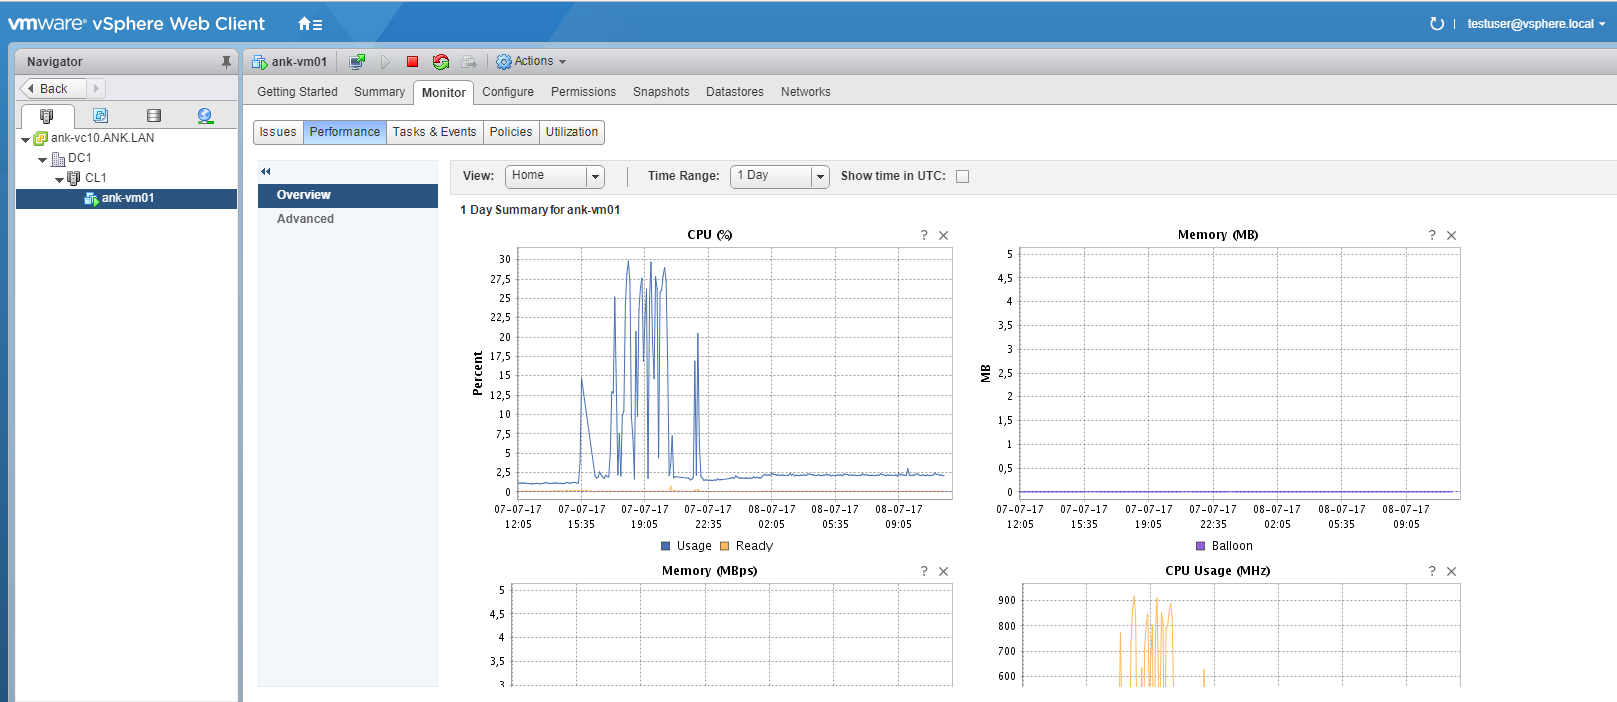Switch to Storage navigator view
This screenshot has height=702, width=1617.
click(x=153, y=116)
